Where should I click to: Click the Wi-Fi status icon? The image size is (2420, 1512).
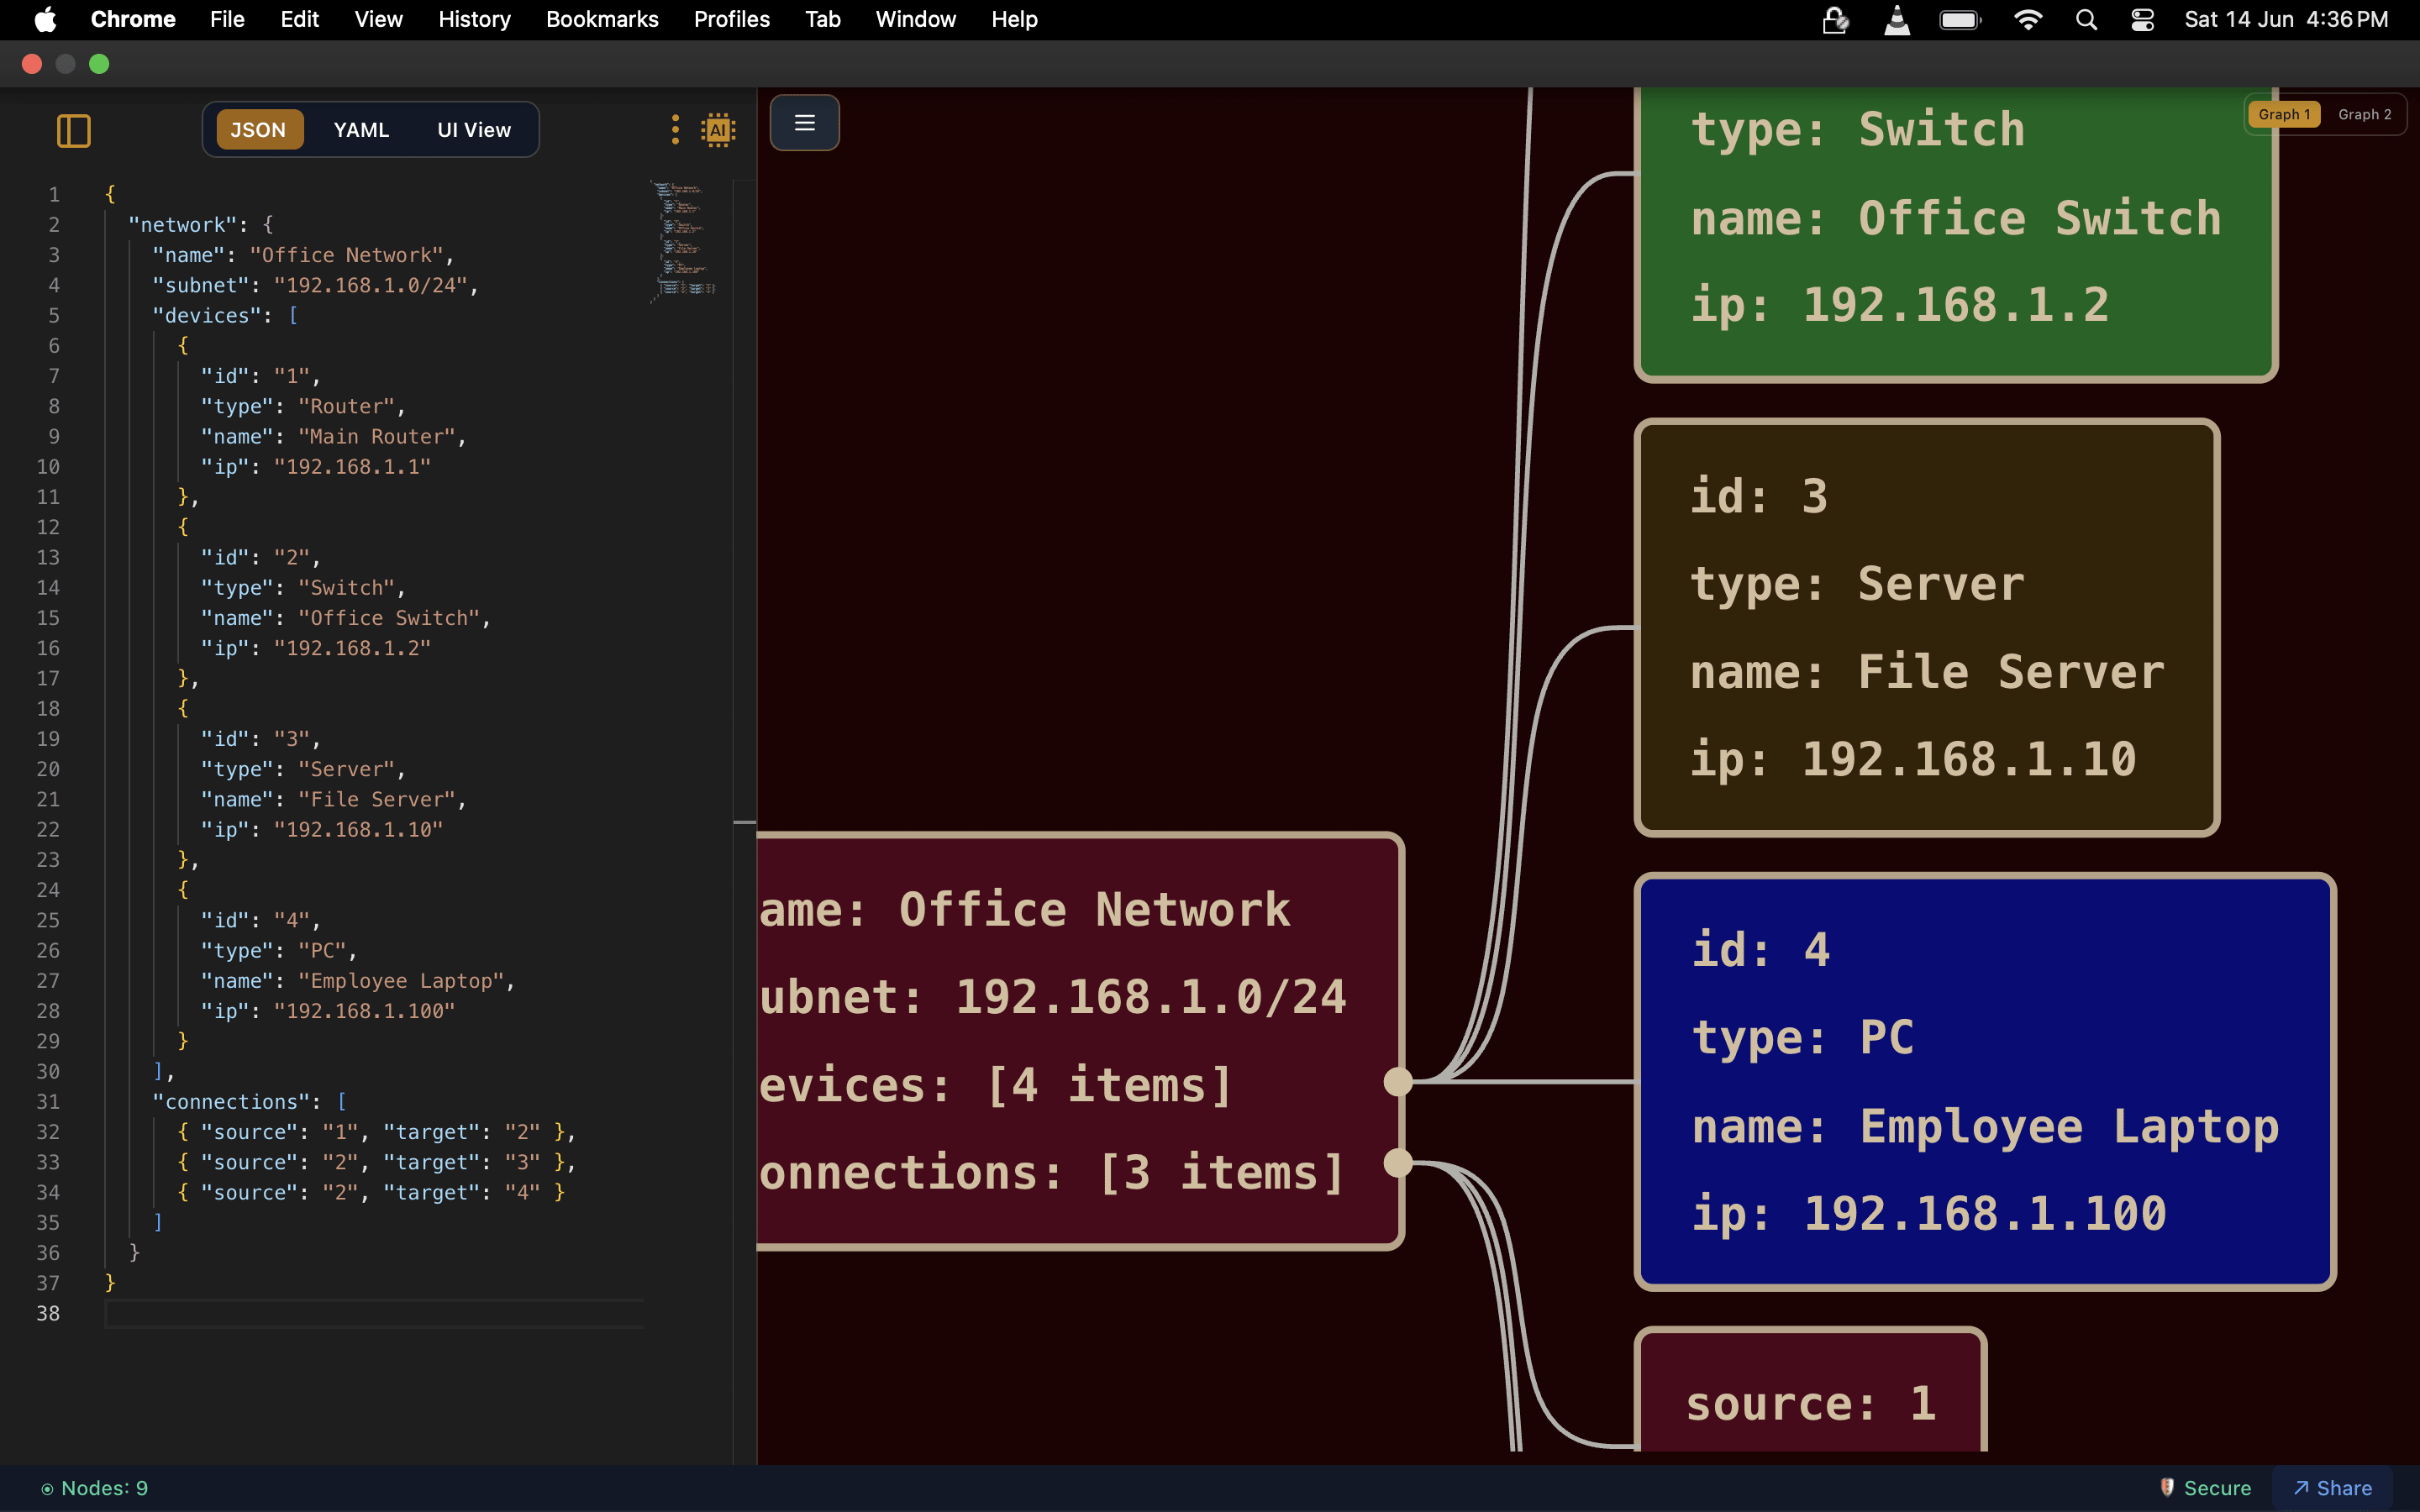(2028, 19)
